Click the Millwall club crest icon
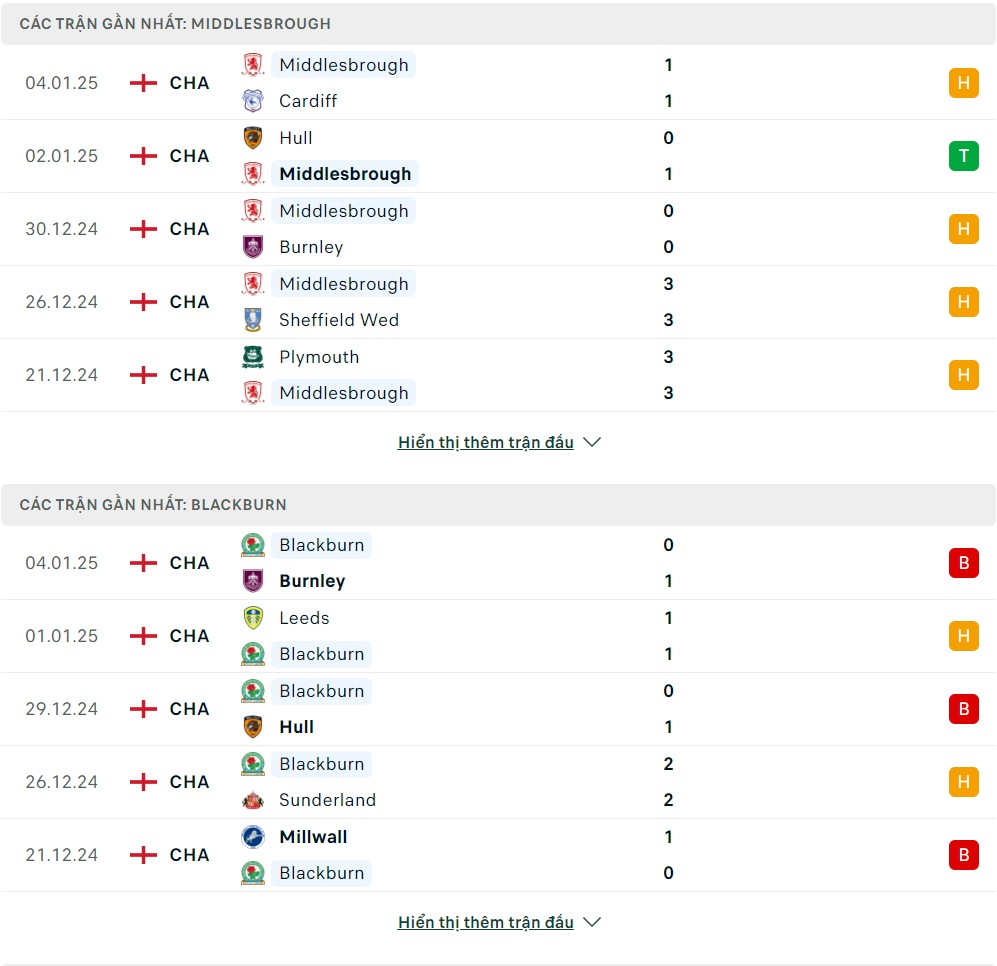The height and width of the screenshot is (966, 997). 253,836
